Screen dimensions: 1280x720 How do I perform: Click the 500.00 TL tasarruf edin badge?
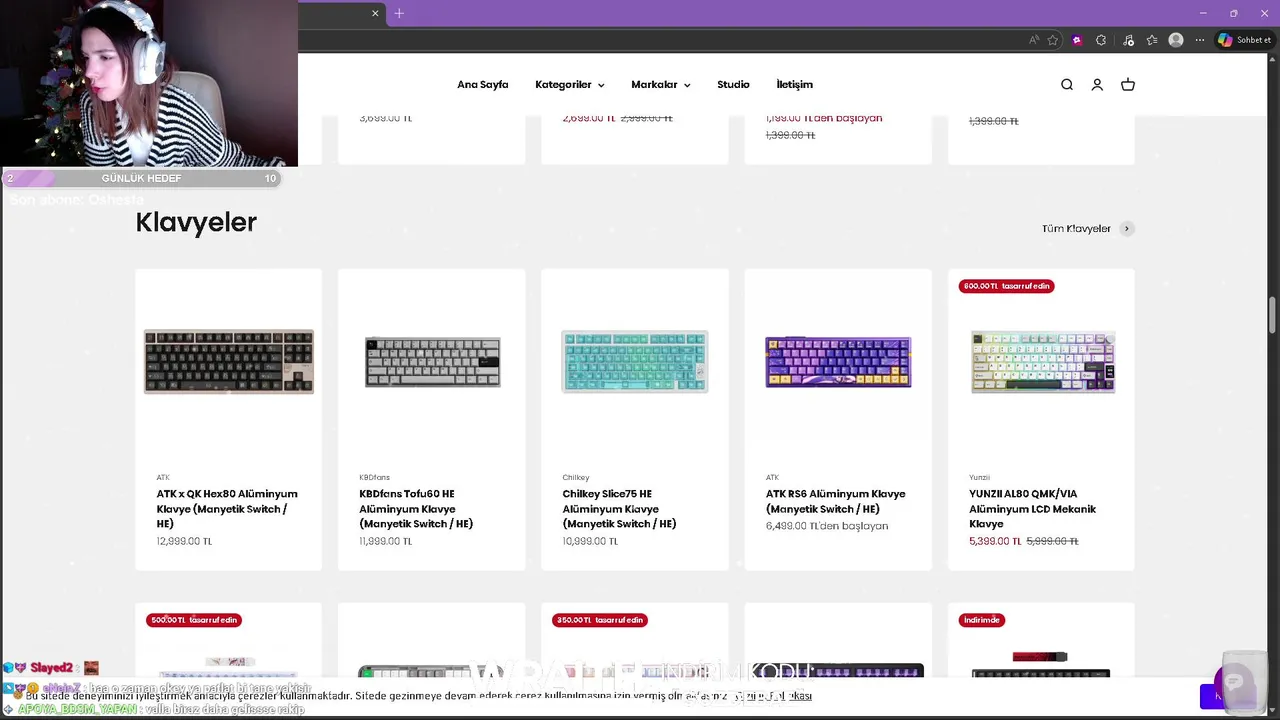click(194, 620)
